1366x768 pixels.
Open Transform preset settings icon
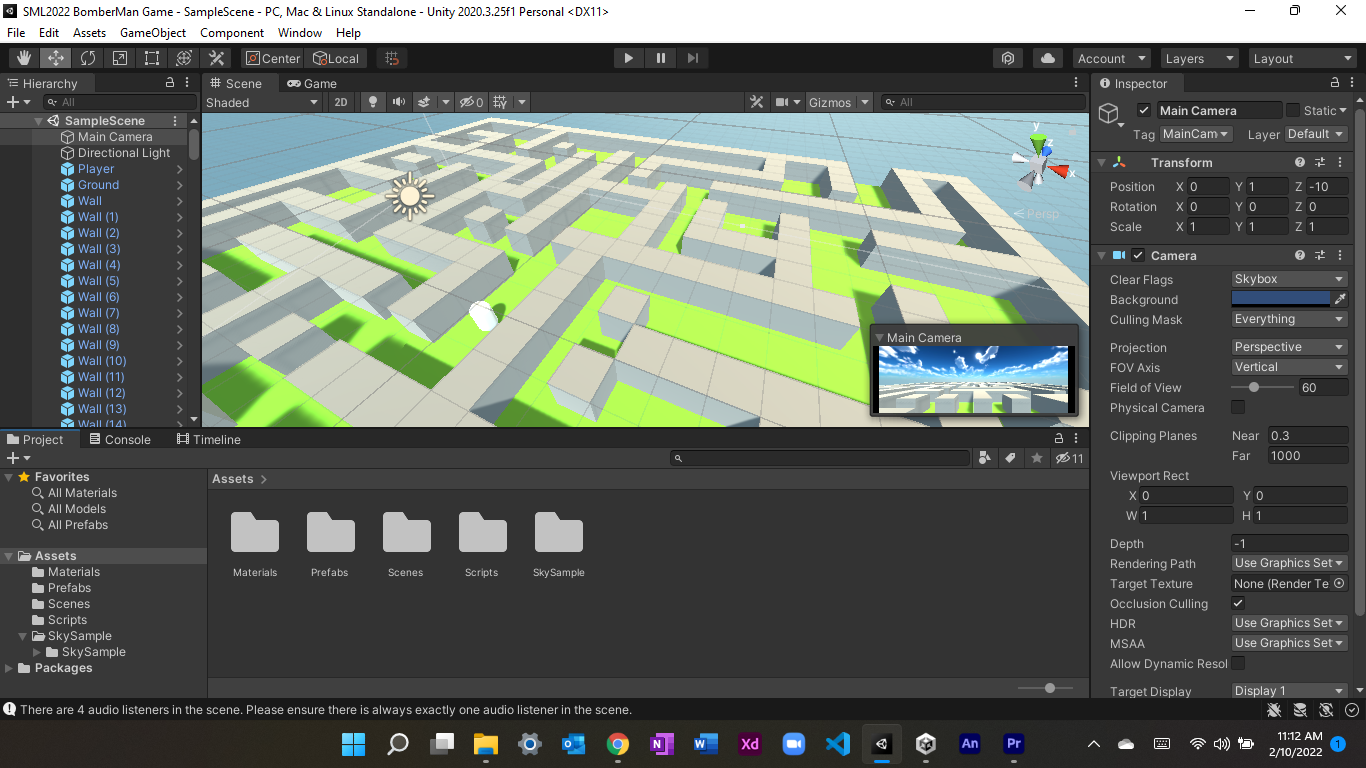1320,162
